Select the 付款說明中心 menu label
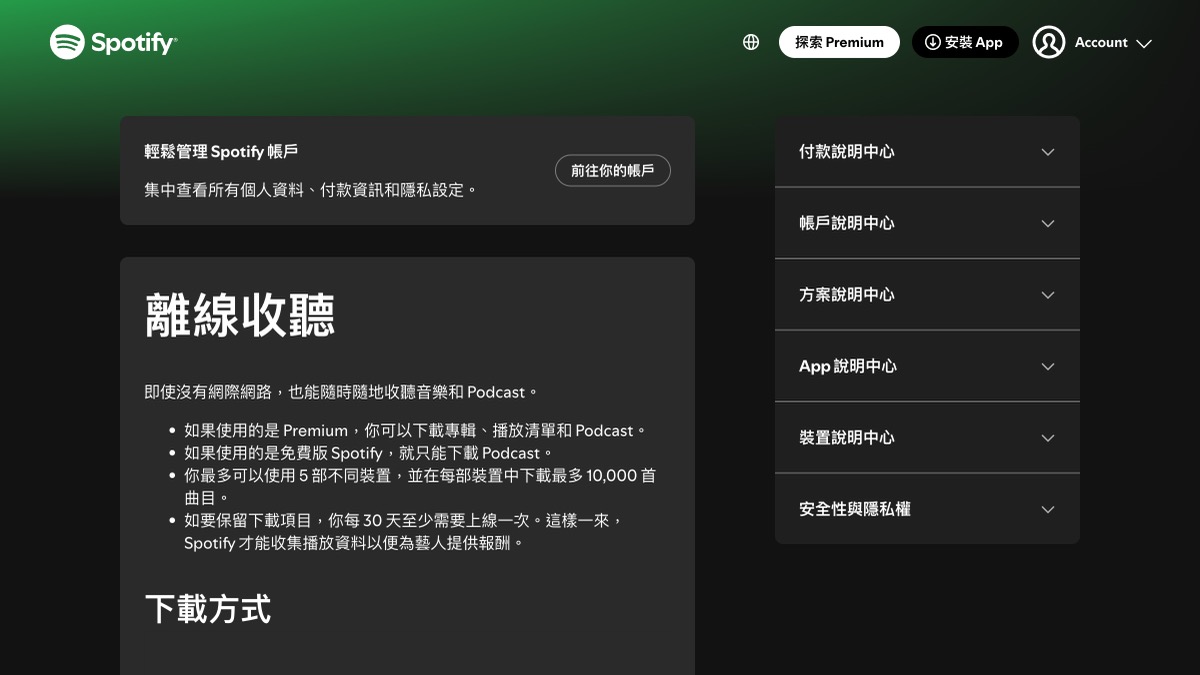Image resolution: width=1200 pixels, height=675 pixels. tap(846, 152)
